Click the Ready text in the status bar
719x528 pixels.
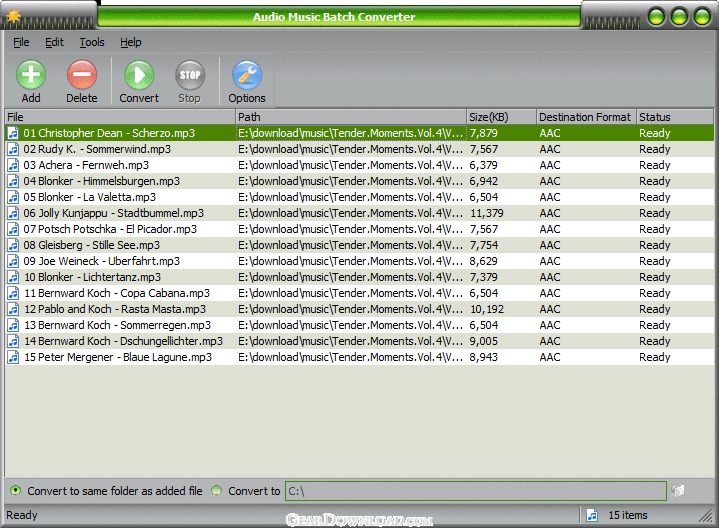(x=22, y=515)
